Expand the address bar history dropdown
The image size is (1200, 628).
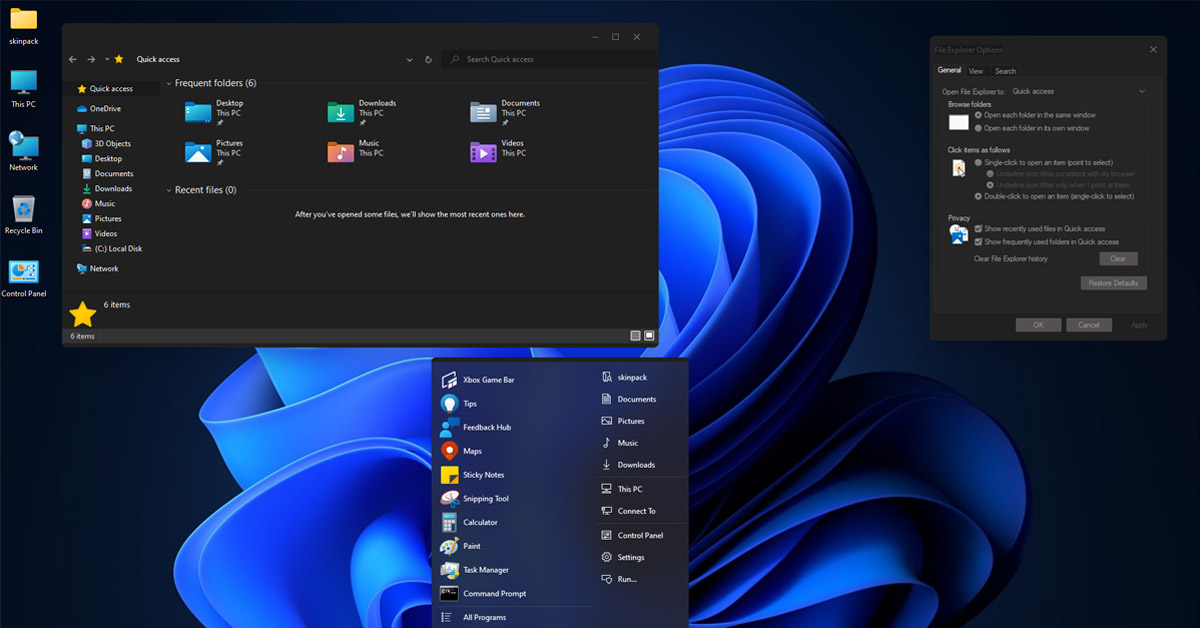click(410, 60)
